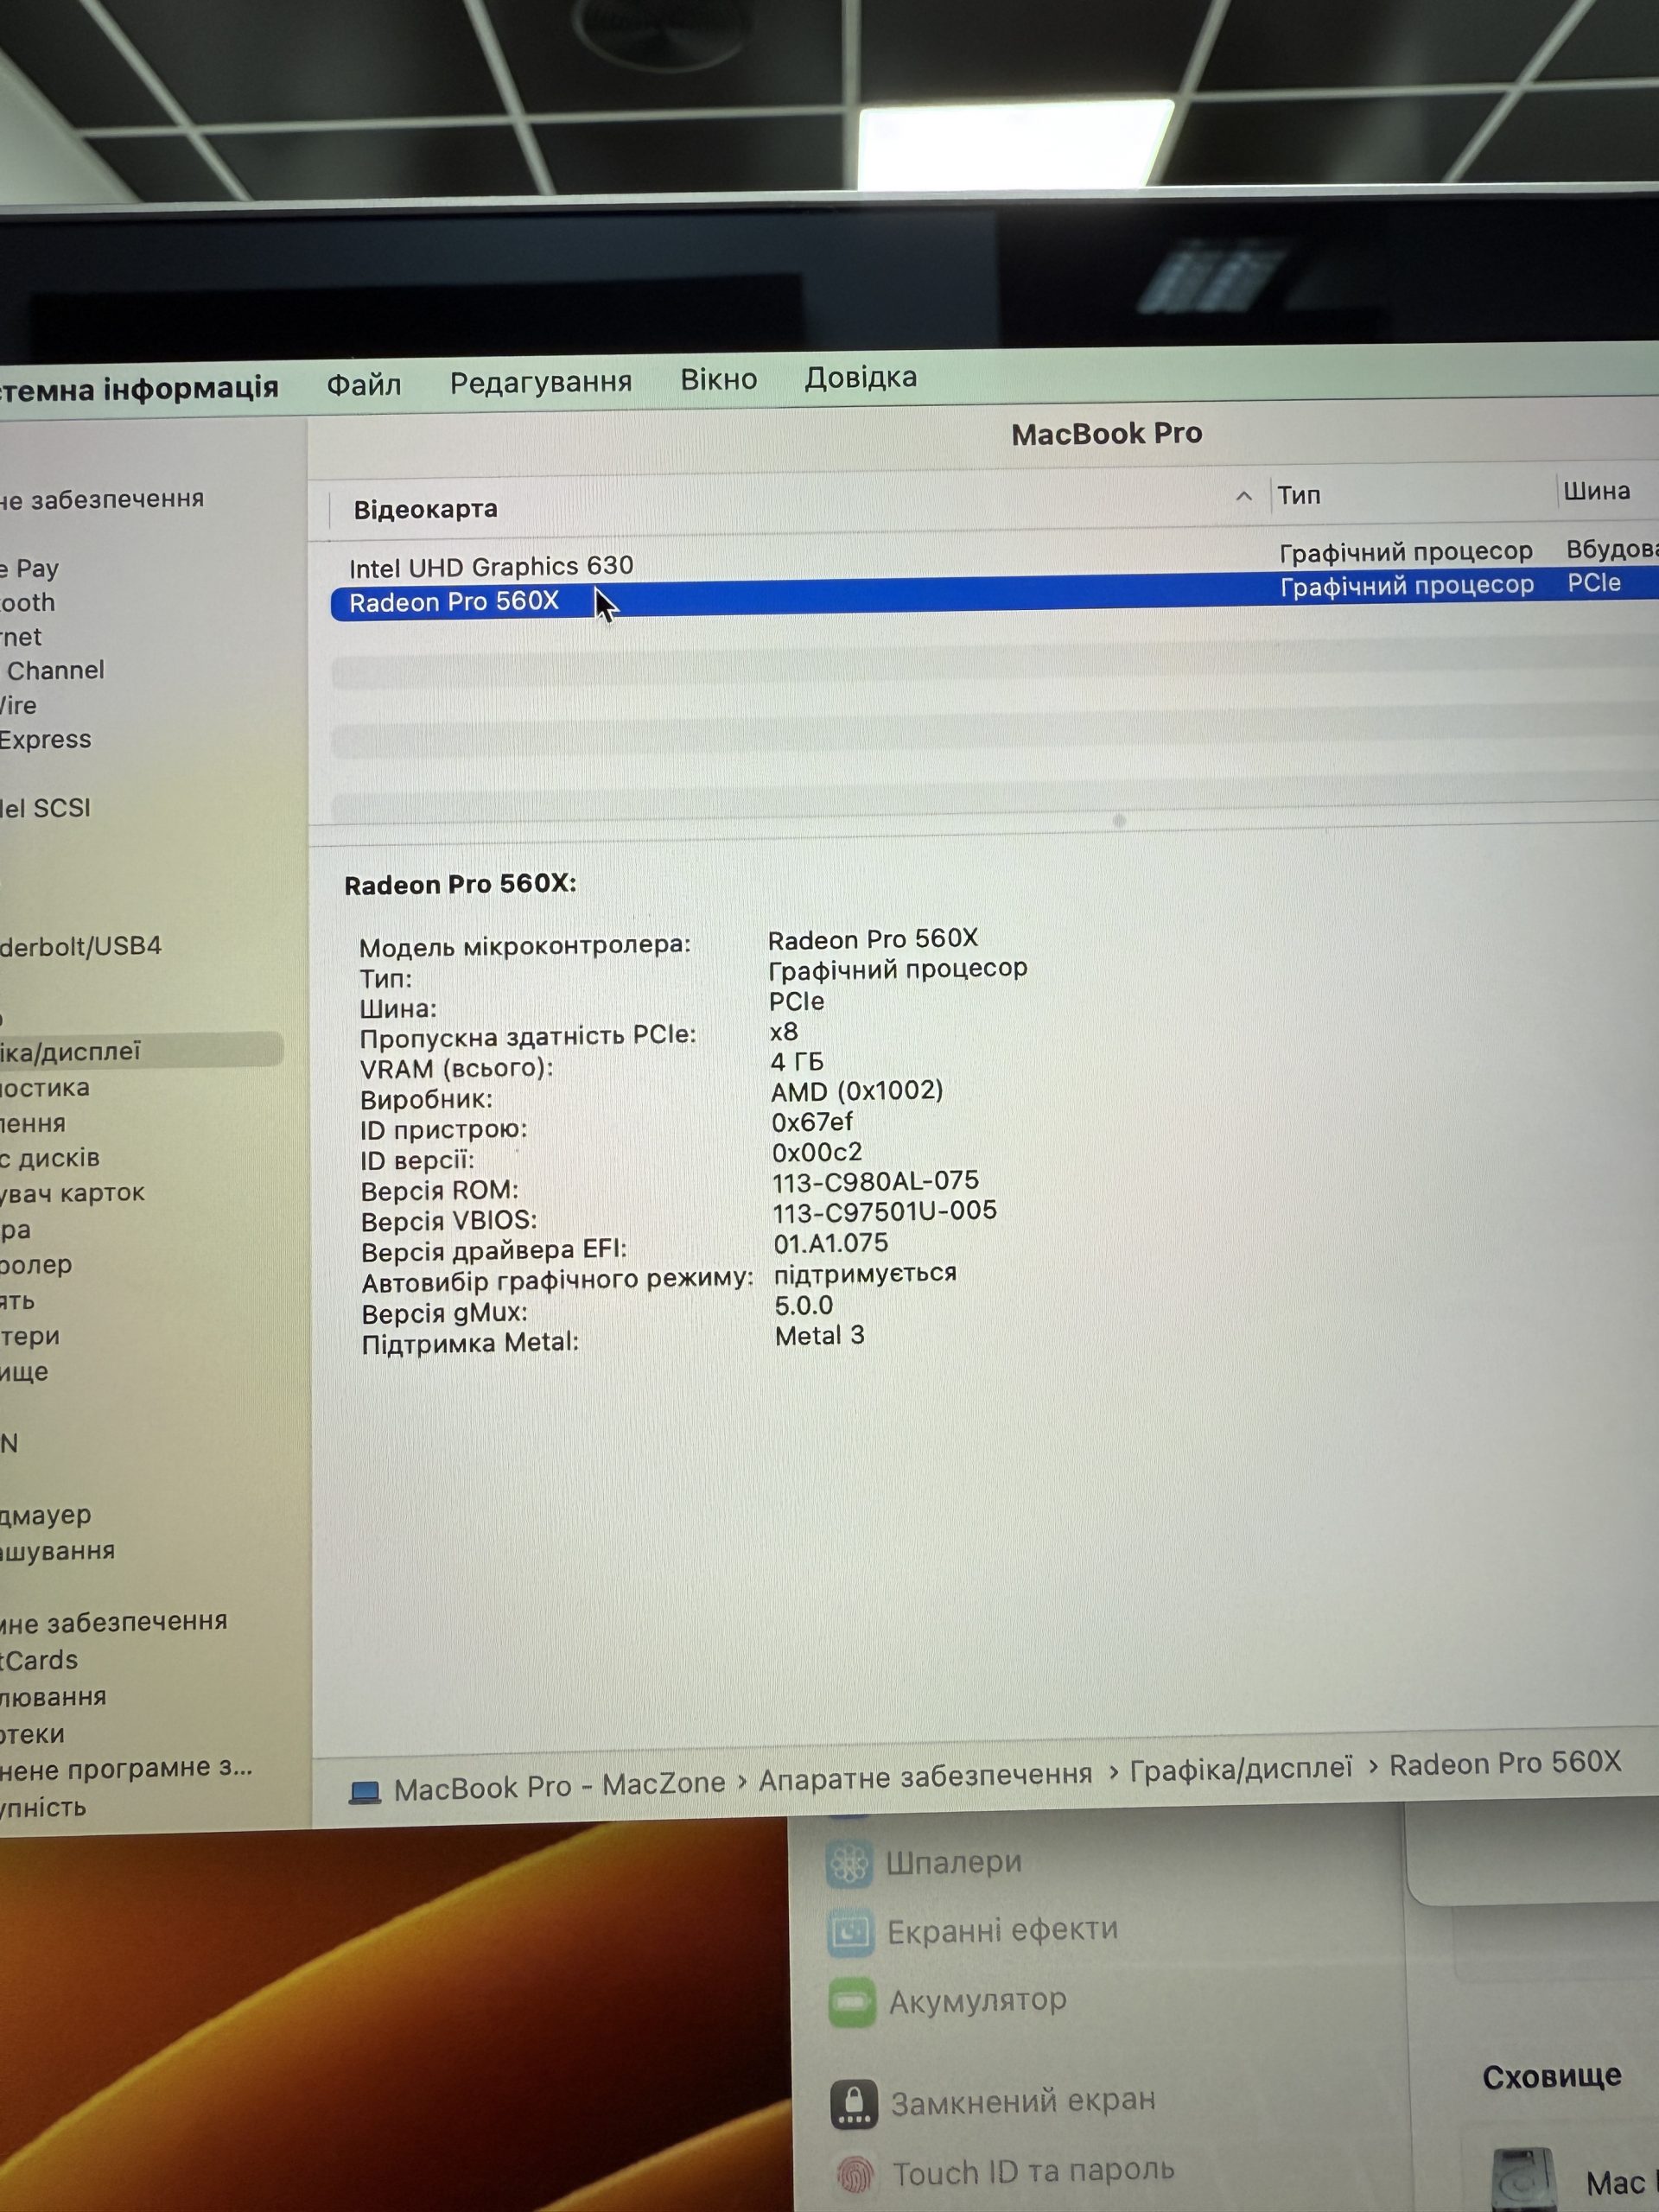Select the Thunderbolt/USB4 sidebar item
Viewport: 1659px width, 2212px height.
pyautogui.click(x=80, y=946)
